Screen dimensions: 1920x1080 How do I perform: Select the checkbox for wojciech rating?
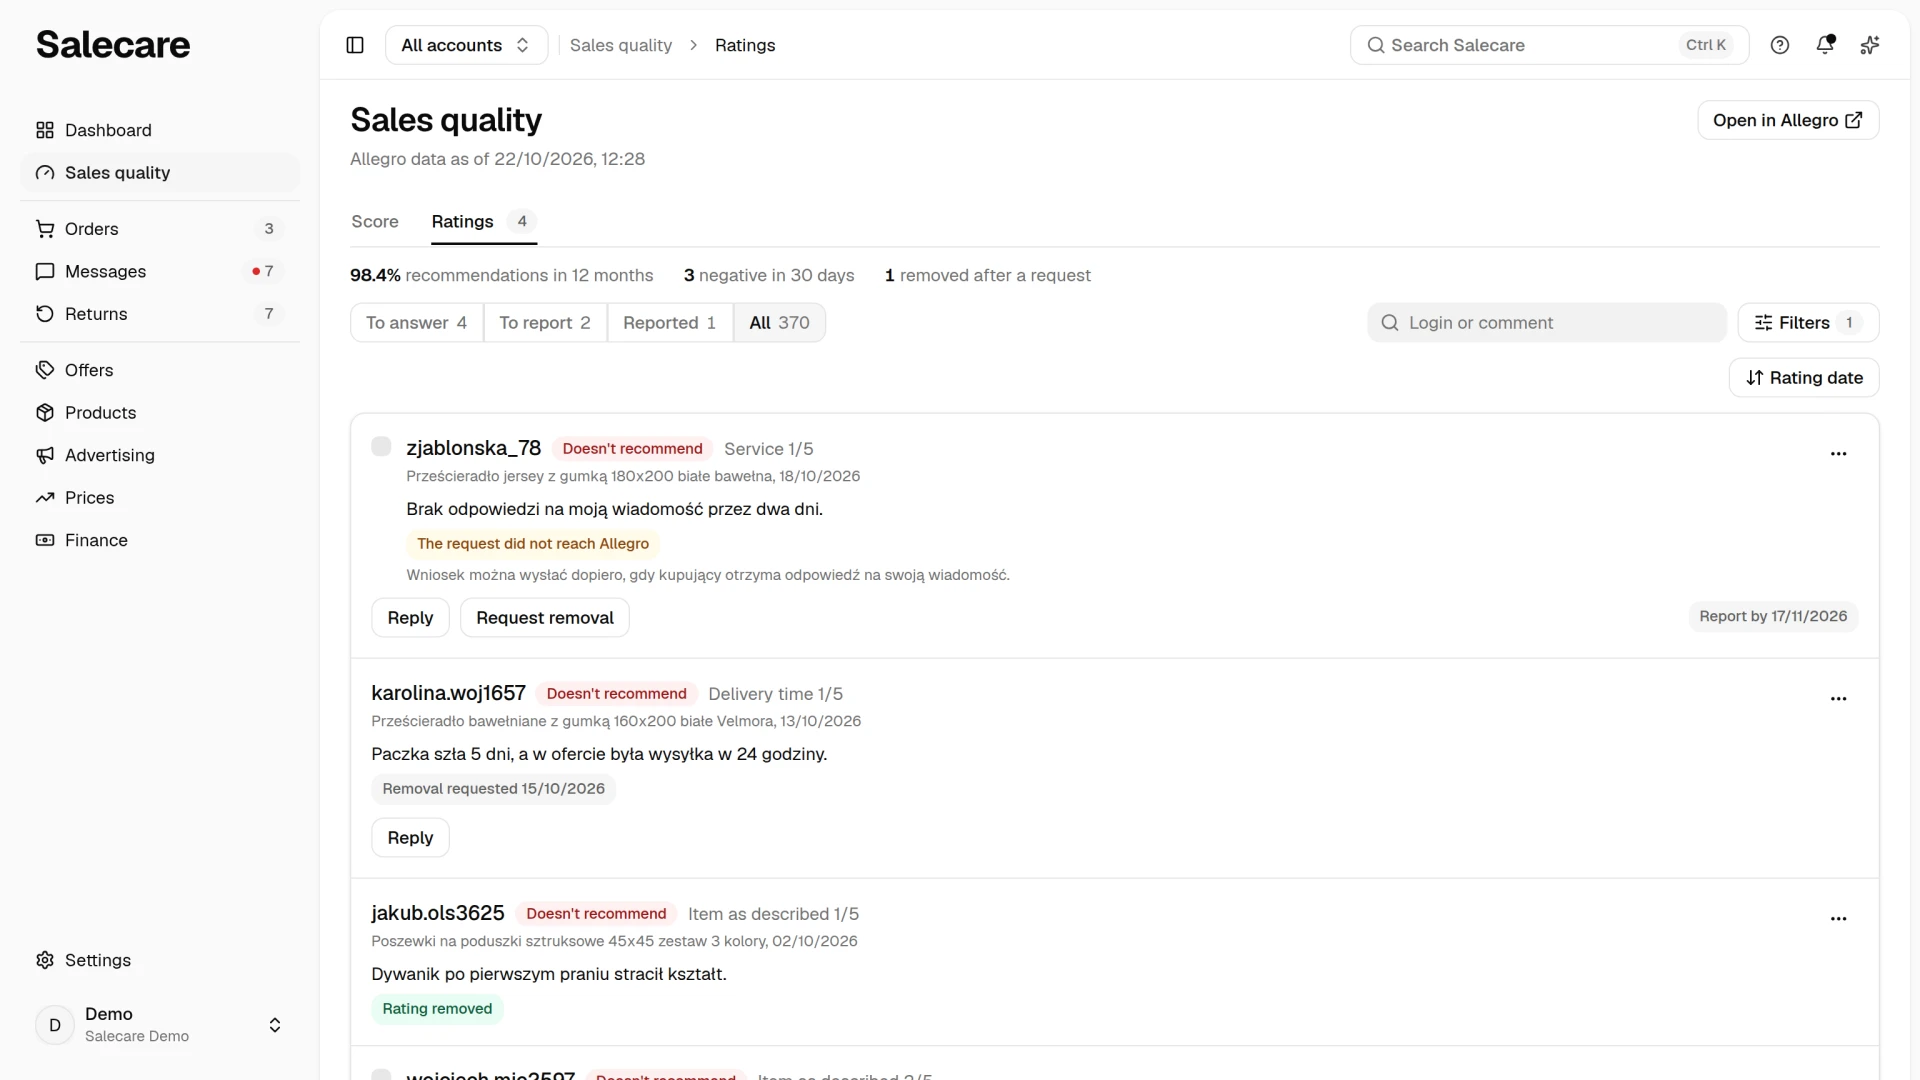coord(381,1075)
